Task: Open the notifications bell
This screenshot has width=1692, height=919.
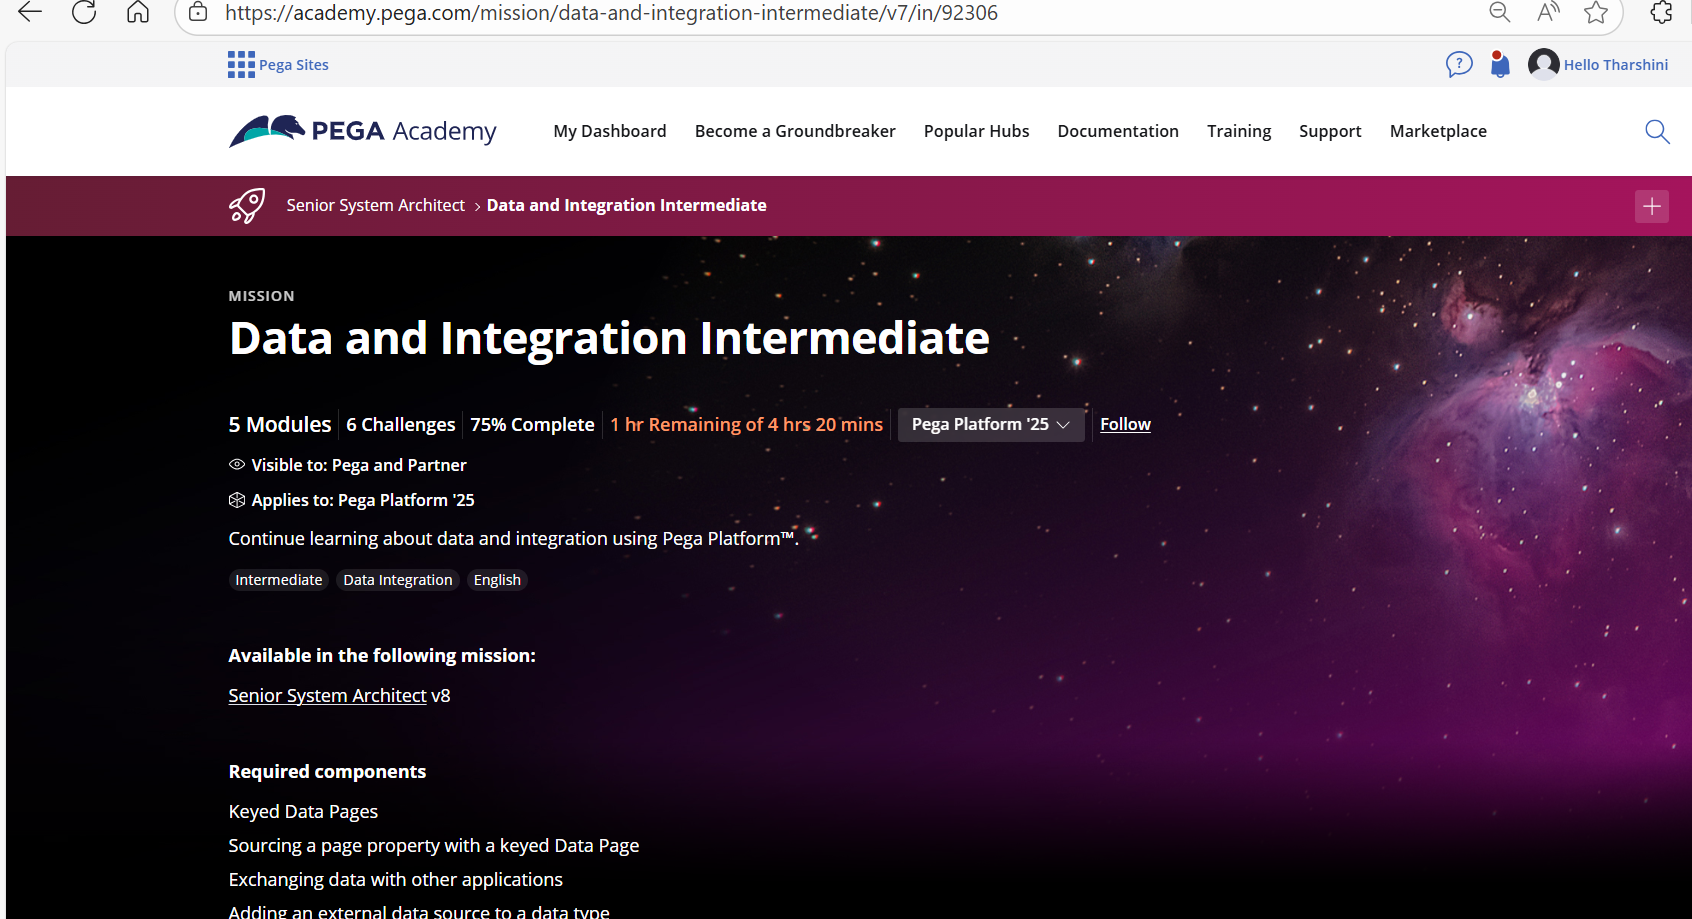Action: click(1499, 65)
